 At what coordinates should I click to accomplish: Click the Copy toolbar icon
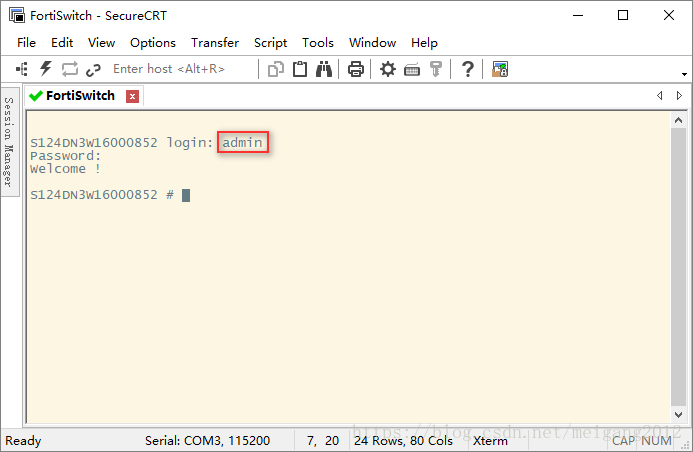tap(276, 69)
